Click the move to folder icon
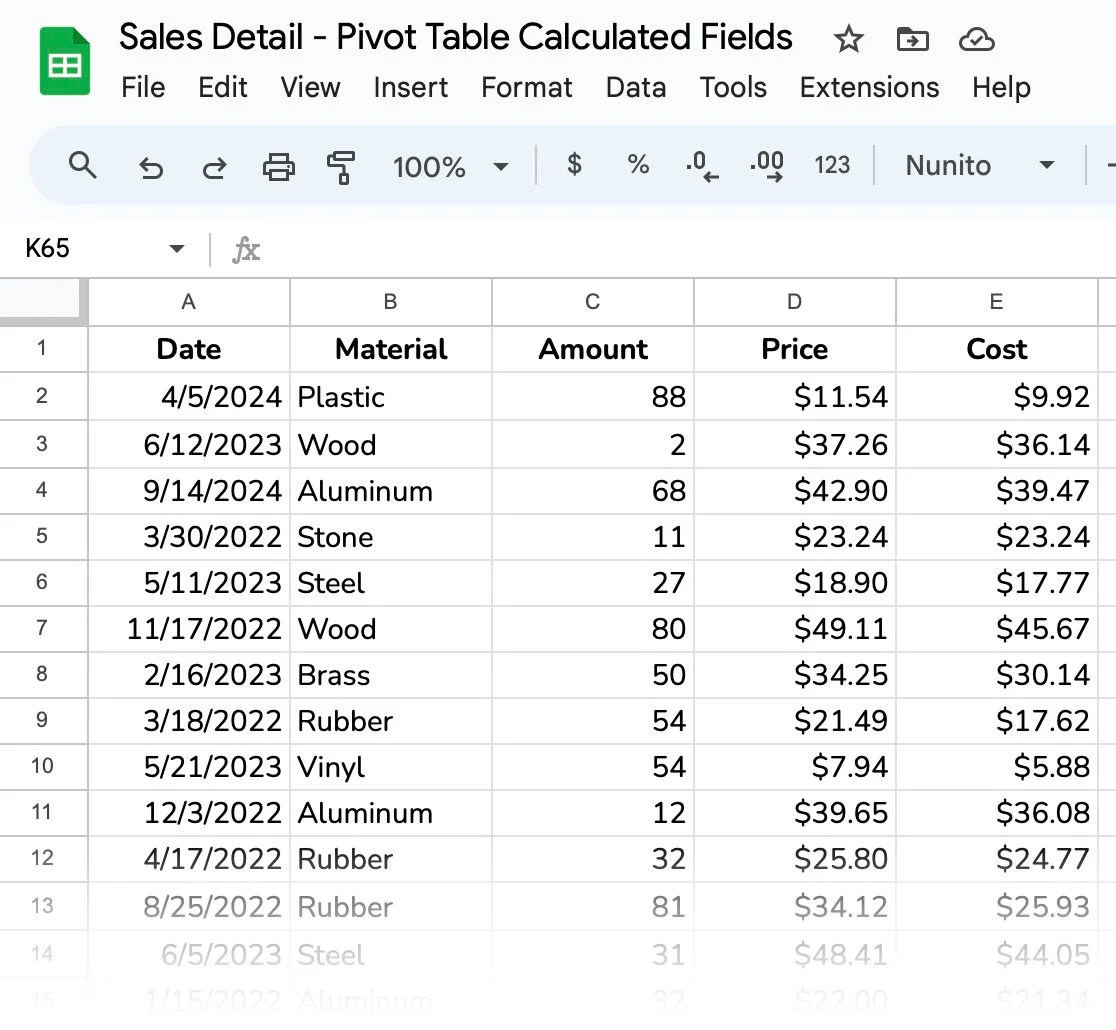This screenshot has height=1030, width=1116. coord(912,40)
